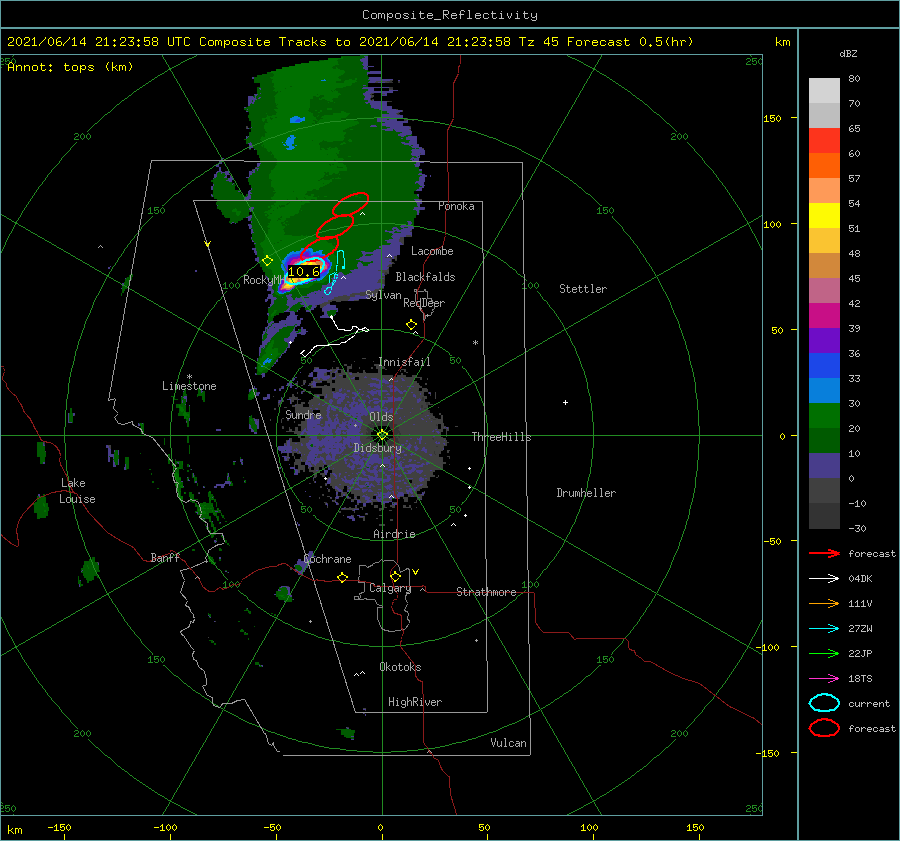Screen dimensions: 900x841
Task: Click the Lacombe city label
Action: point(432,251)
